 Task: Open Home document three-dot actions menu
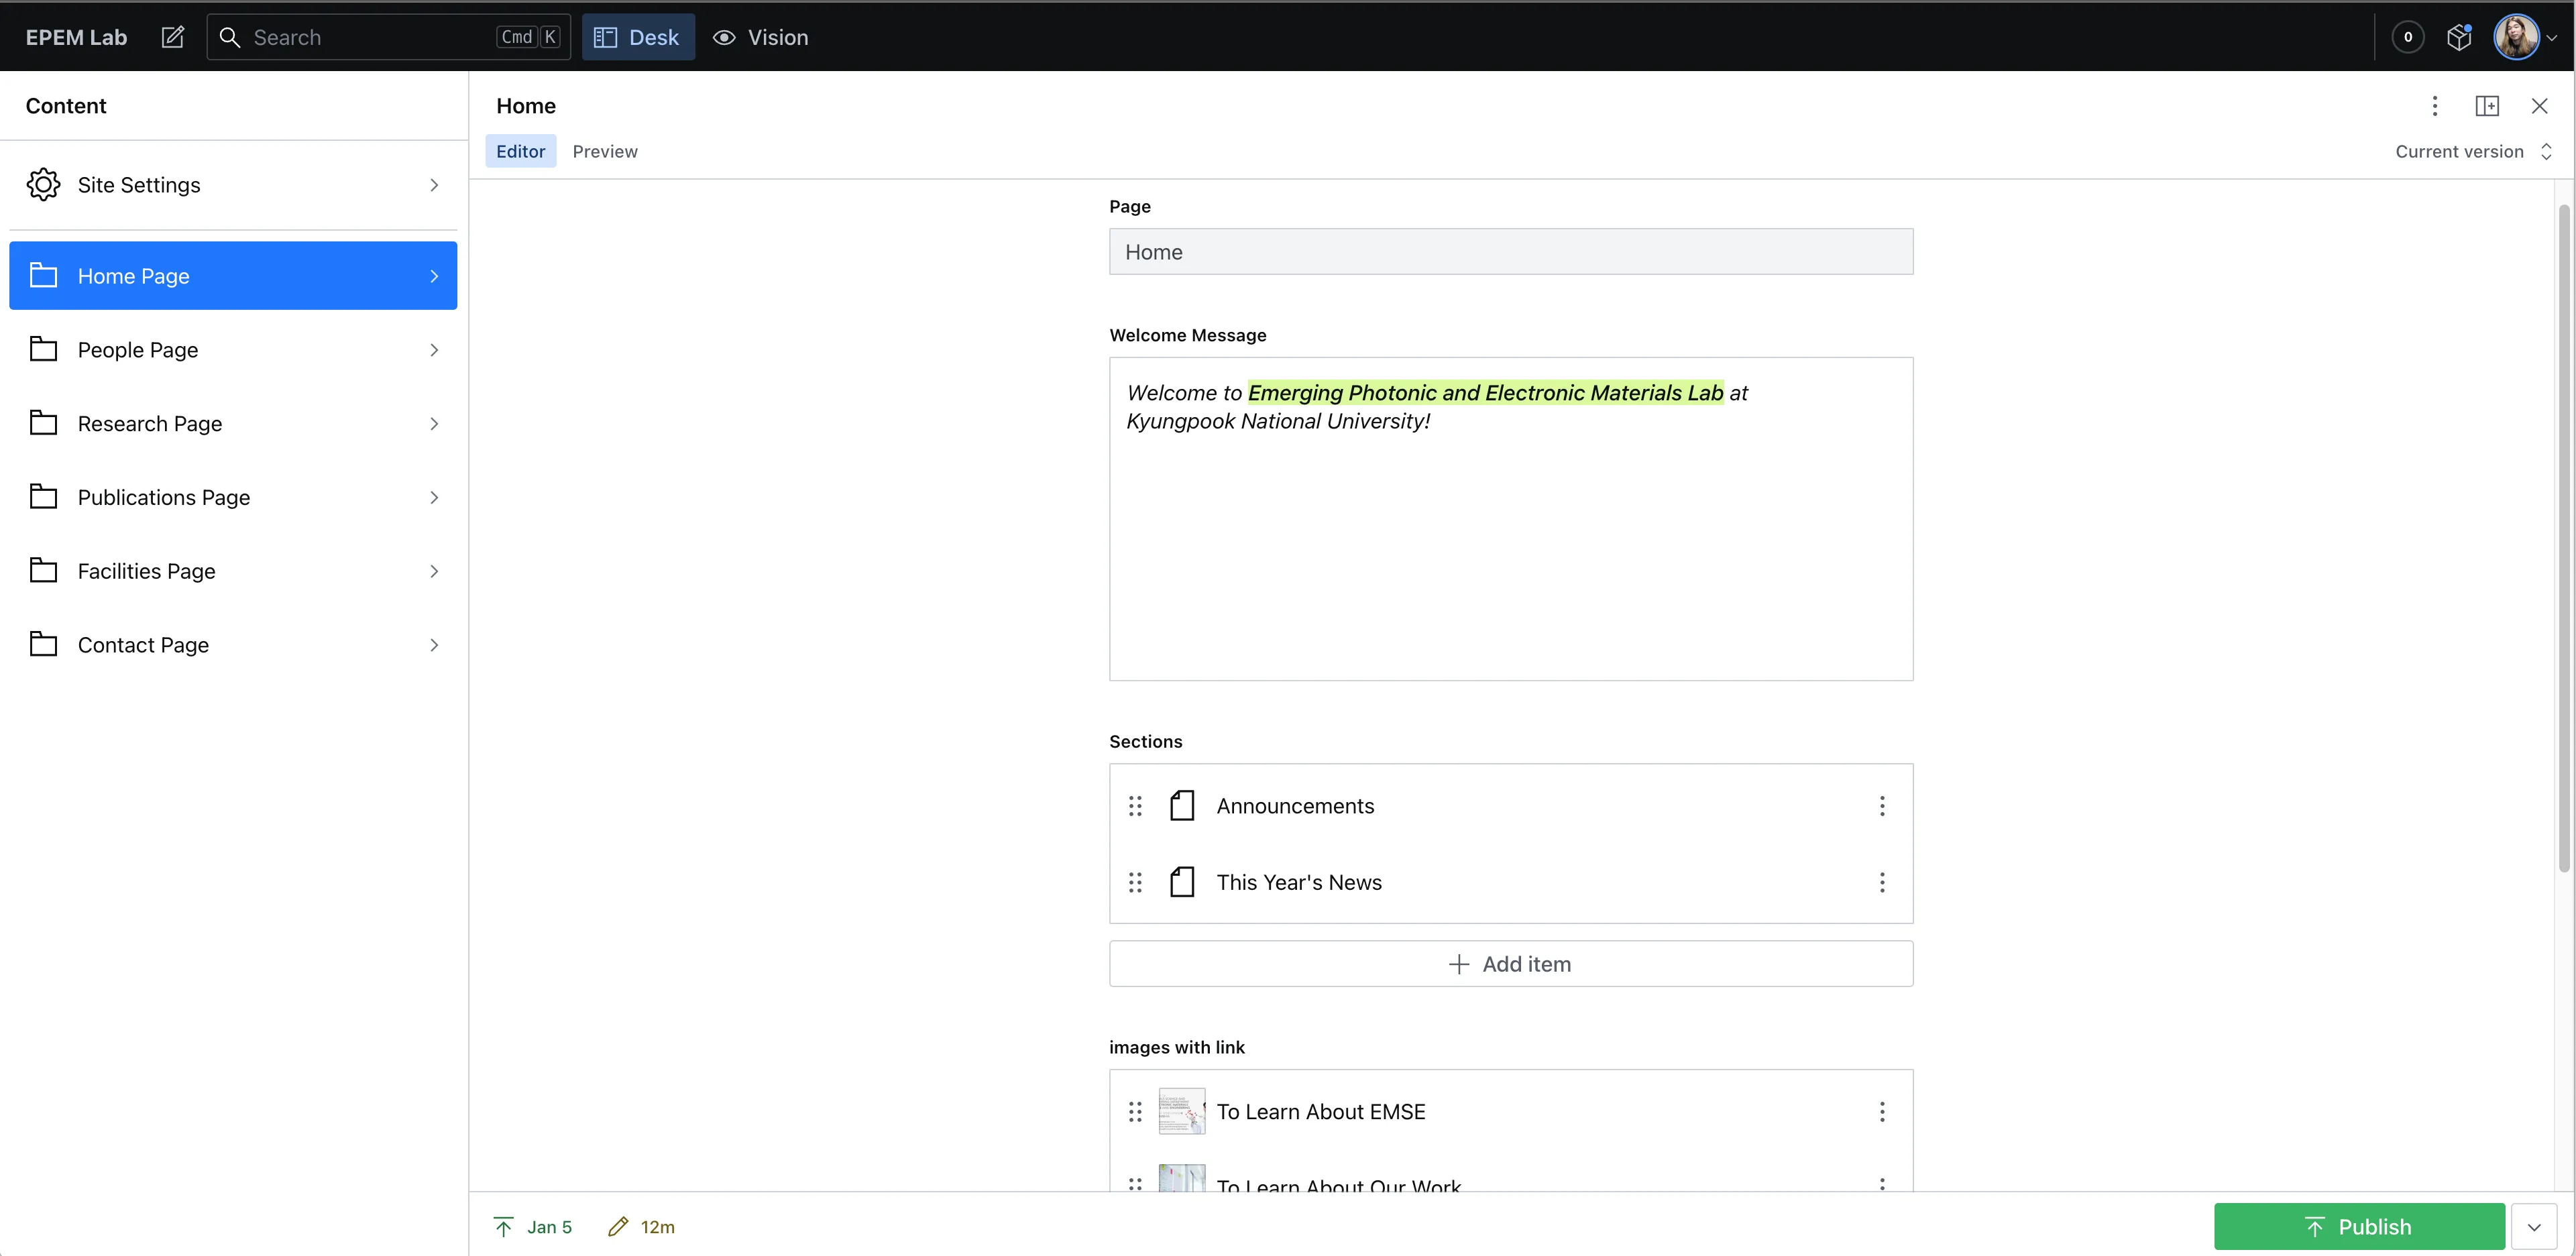2435,106
